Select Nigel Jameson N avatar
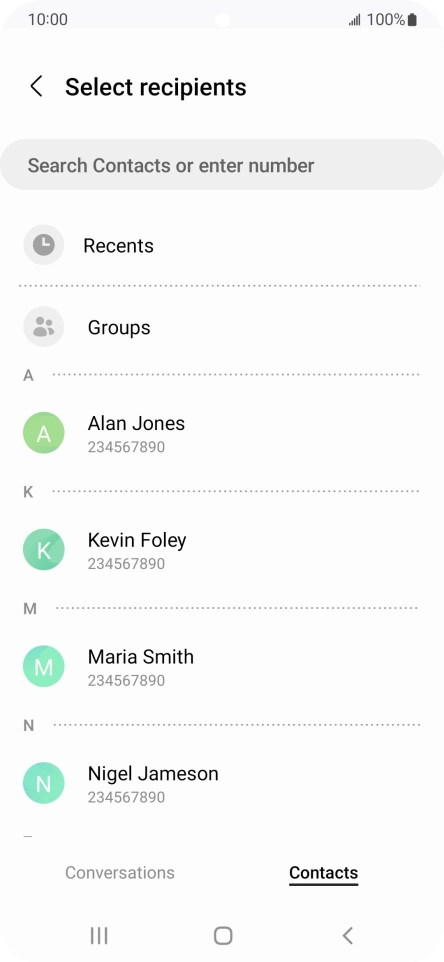 click(44, 782)
